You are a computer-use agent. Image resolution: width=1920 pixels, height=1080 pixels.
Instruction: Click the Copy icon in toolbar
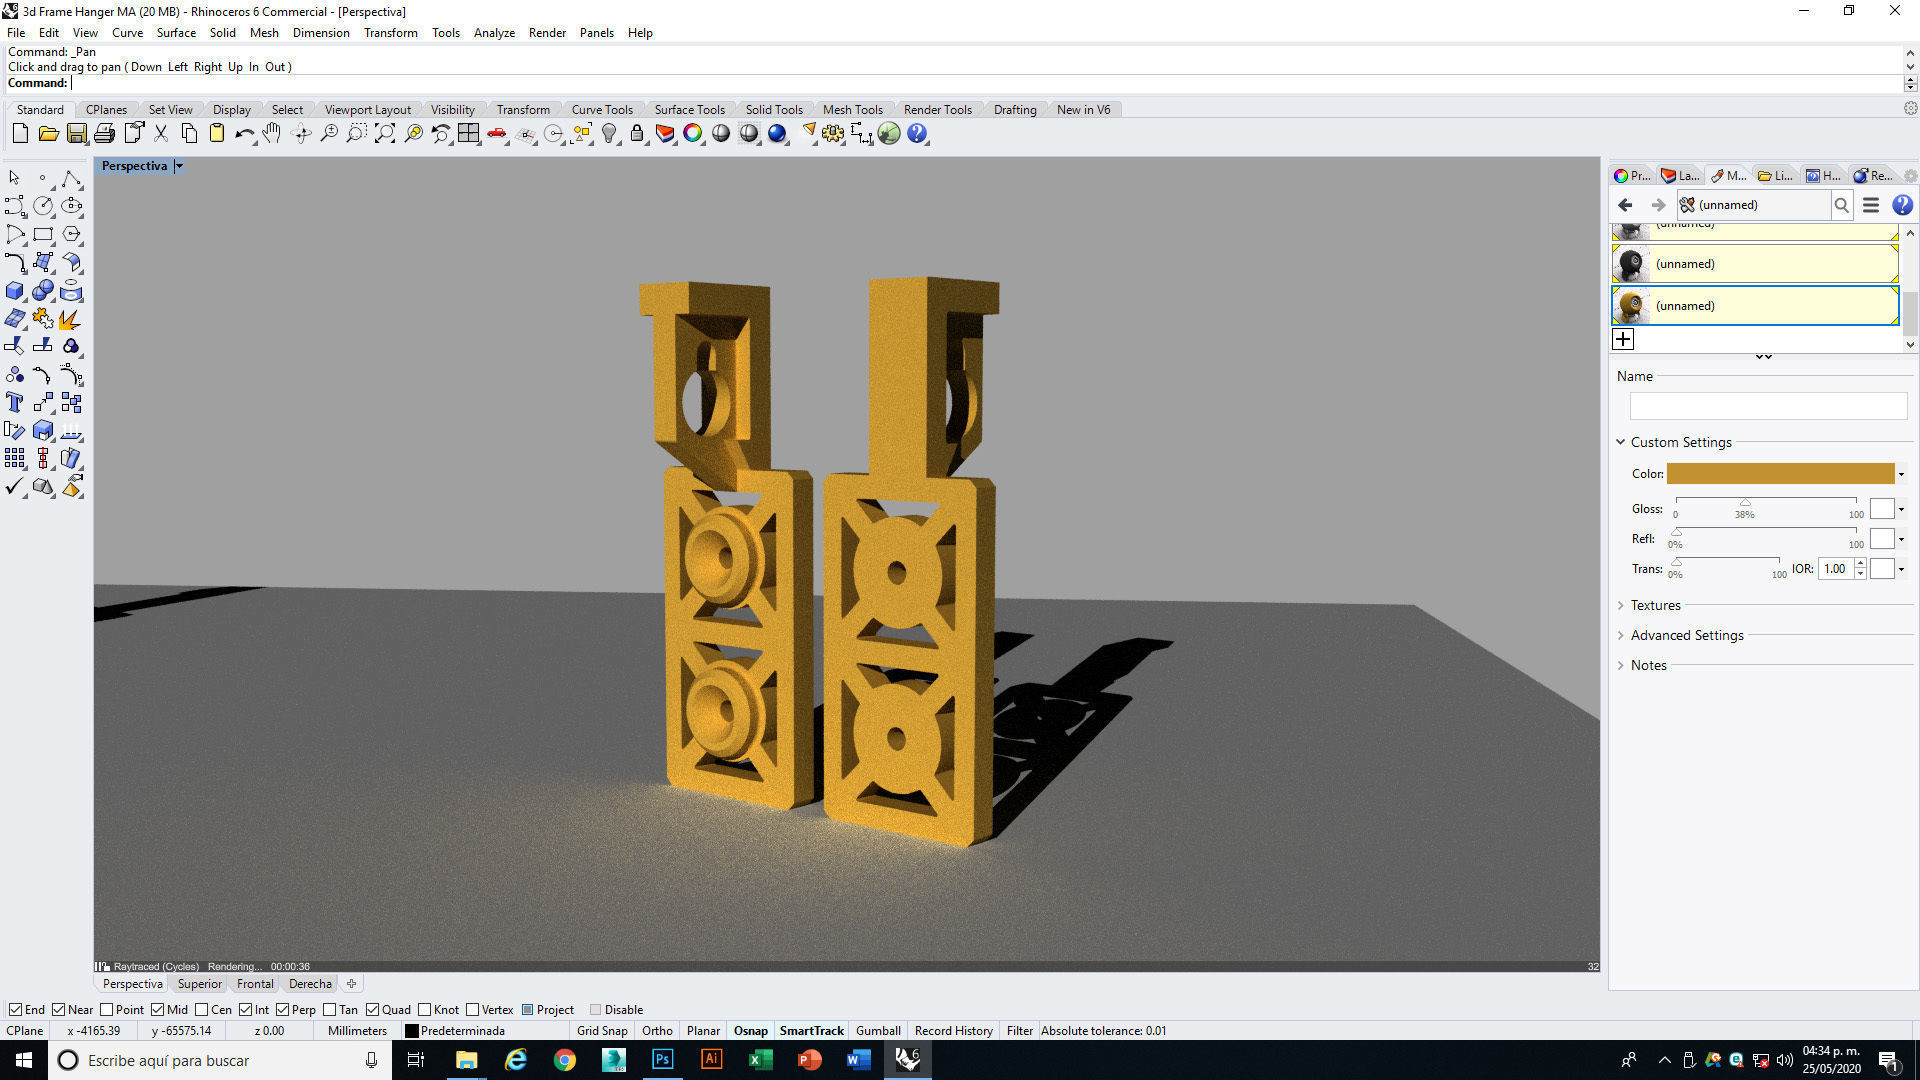click(x=189, y=133)
